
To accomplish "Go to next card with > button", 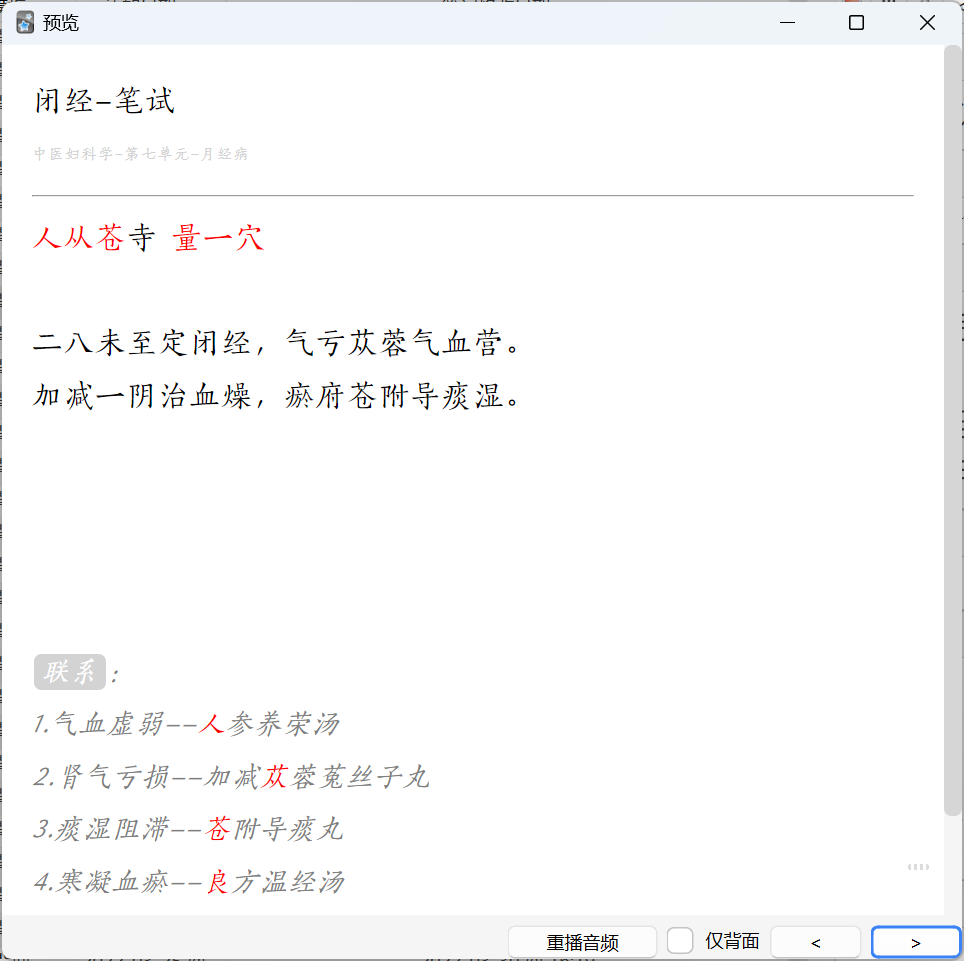I will coord(915,942).
